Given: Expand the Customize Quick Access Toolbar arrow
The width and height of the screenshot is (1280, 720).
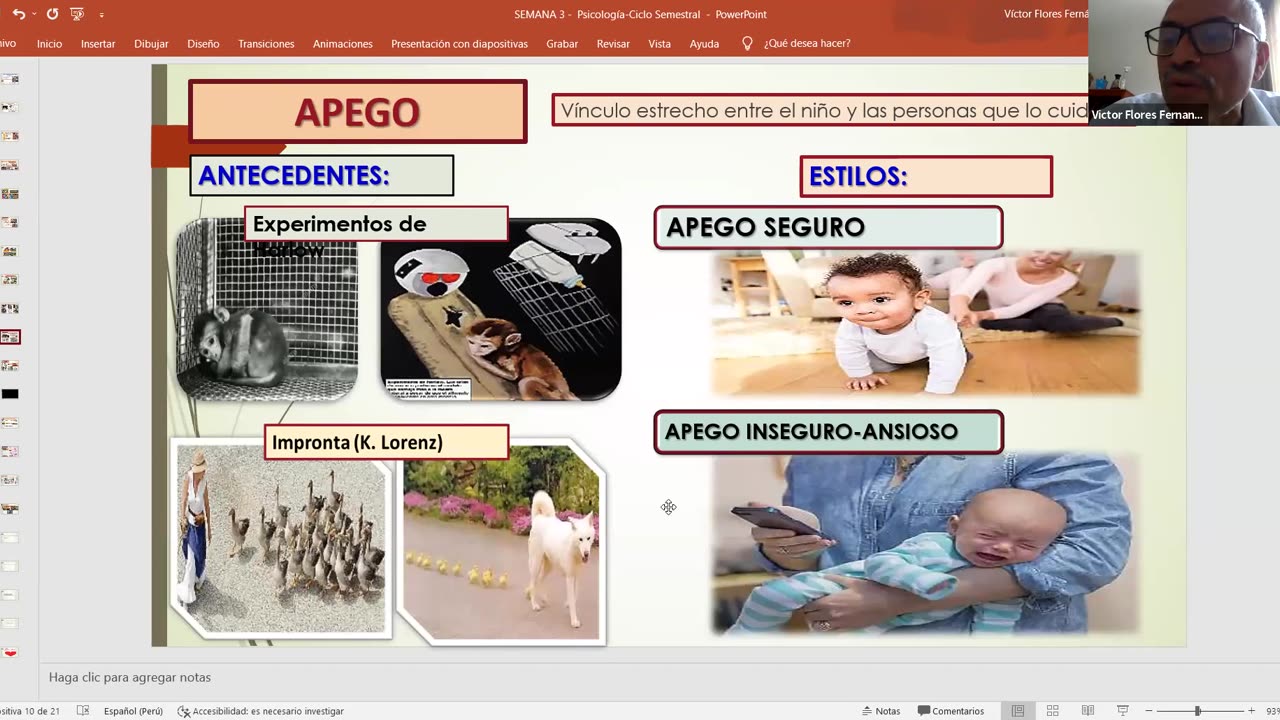Looking at the screenshot, I should tap(101, 15).
